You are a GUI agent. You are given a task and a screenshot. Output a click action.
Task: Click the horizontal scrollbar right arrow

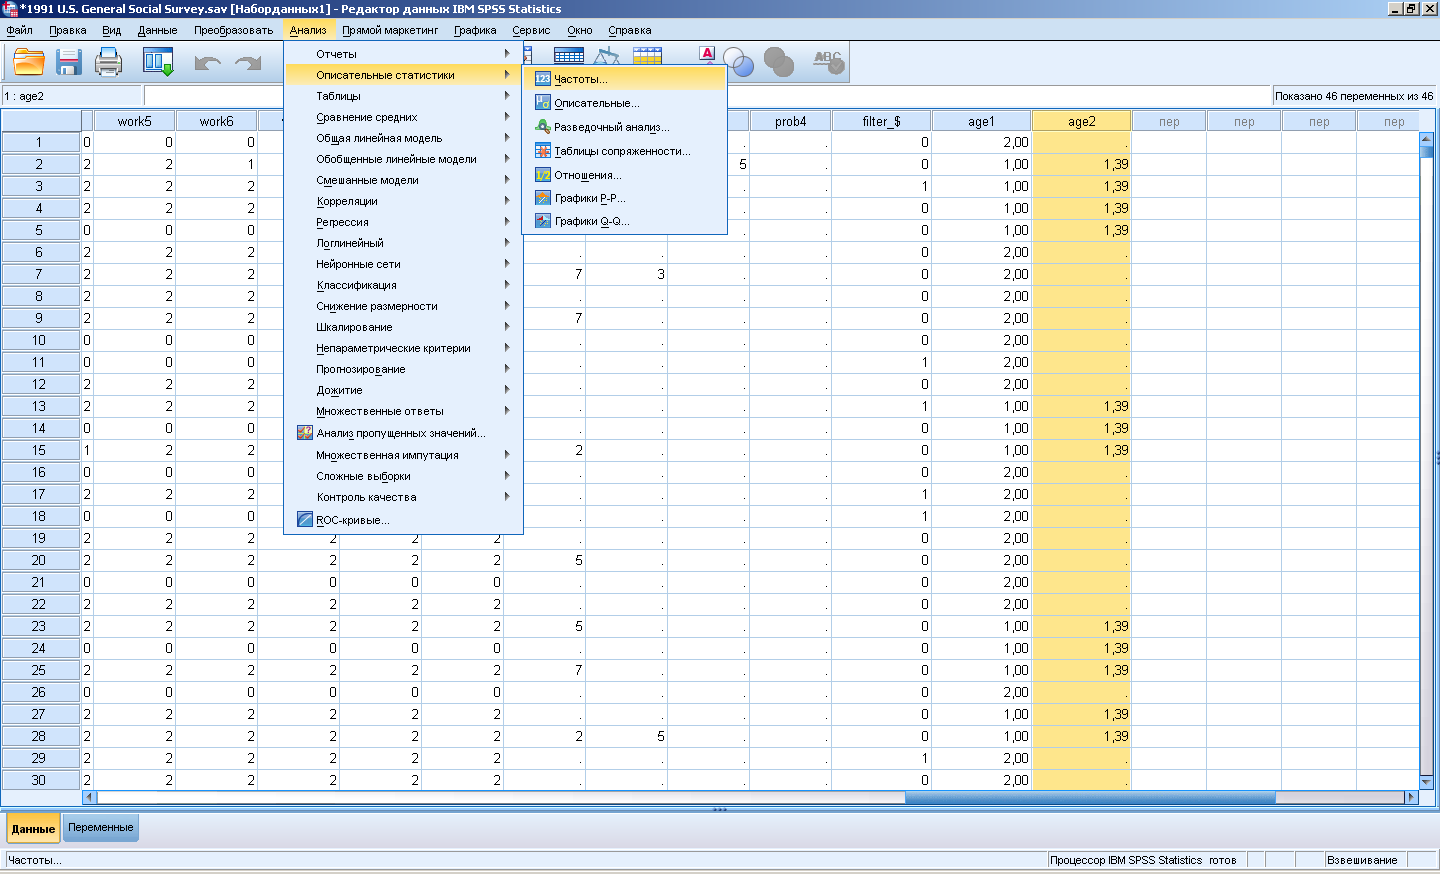[1411, 797]
